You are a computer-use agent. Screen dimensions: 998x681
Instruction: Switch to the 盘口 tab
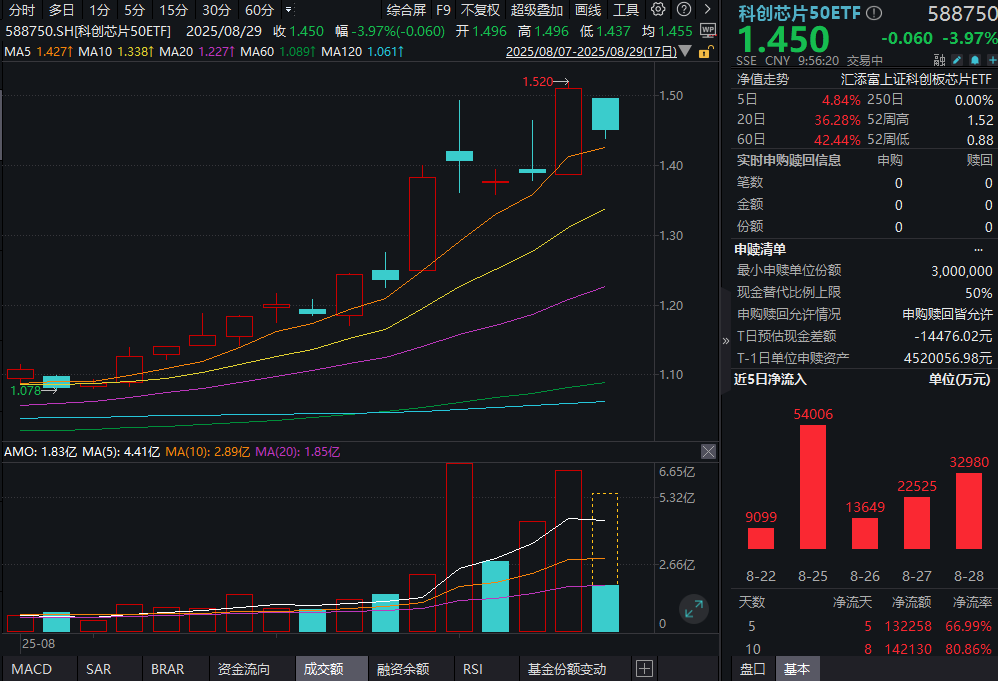(x=751, y=668)
